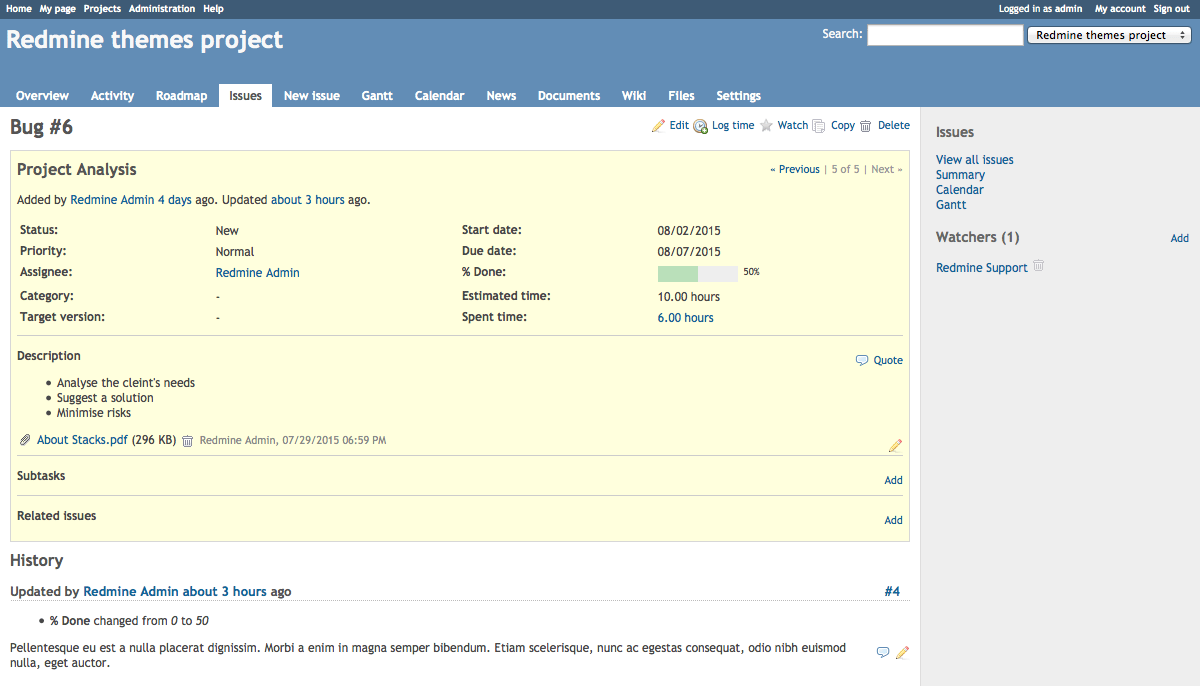Open My page from top menu
The image size is (1200, 686).
point(58,9)
